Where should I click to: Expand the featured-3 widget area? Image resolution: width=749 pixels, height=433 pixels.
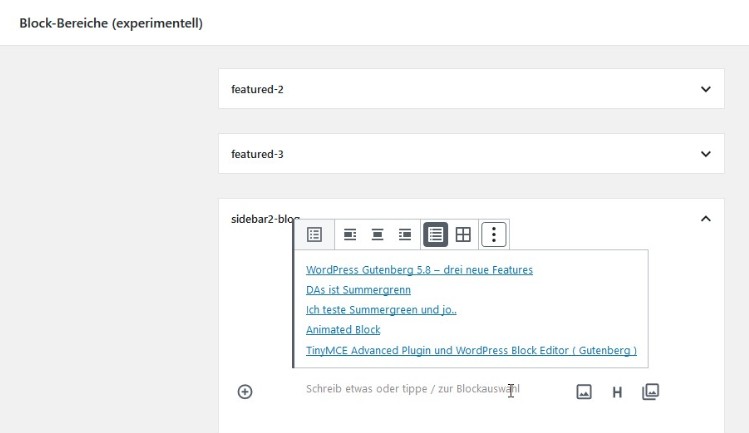[705, 154]
